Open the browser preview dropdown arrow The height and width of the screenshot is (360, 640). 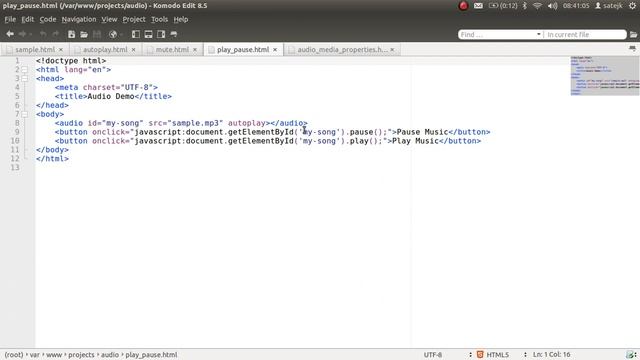point(121,35)
